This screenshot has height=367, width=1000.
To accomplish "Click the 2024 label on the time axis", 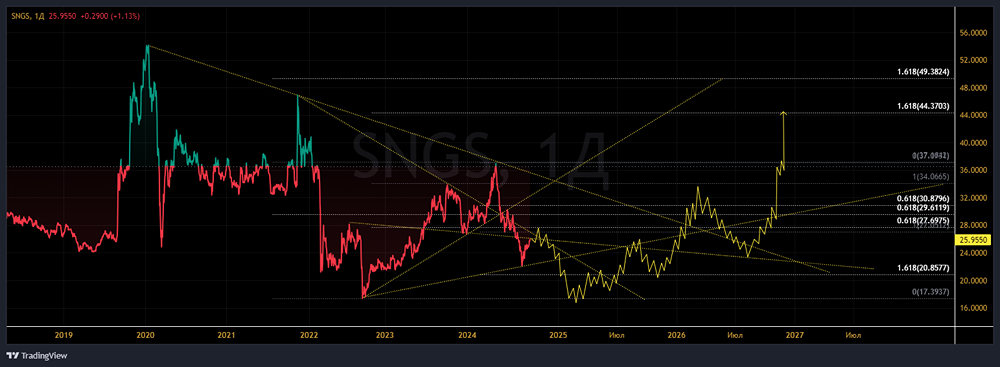I will pyautogui.click(x=467, y=334).
